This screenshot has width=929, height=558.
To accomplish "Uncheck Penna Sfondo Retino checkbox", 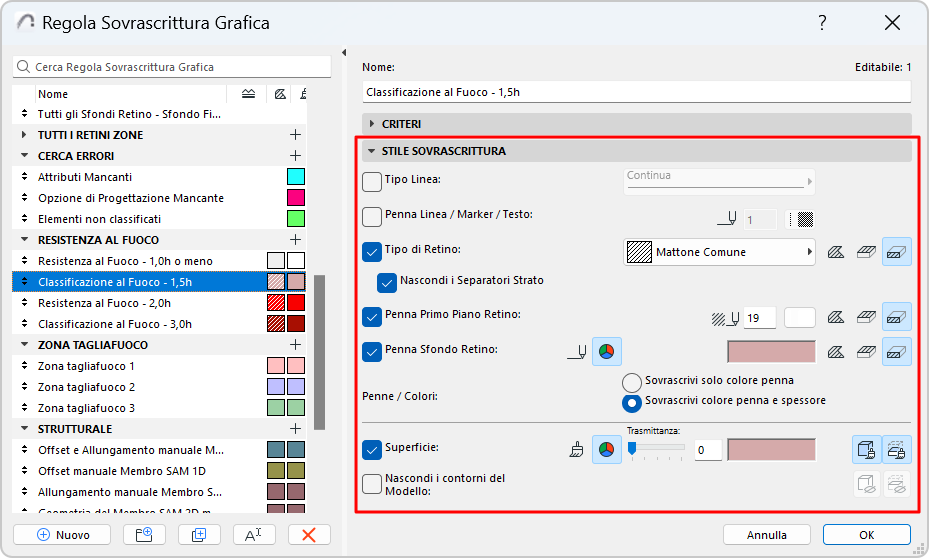I will click(371, 352).
